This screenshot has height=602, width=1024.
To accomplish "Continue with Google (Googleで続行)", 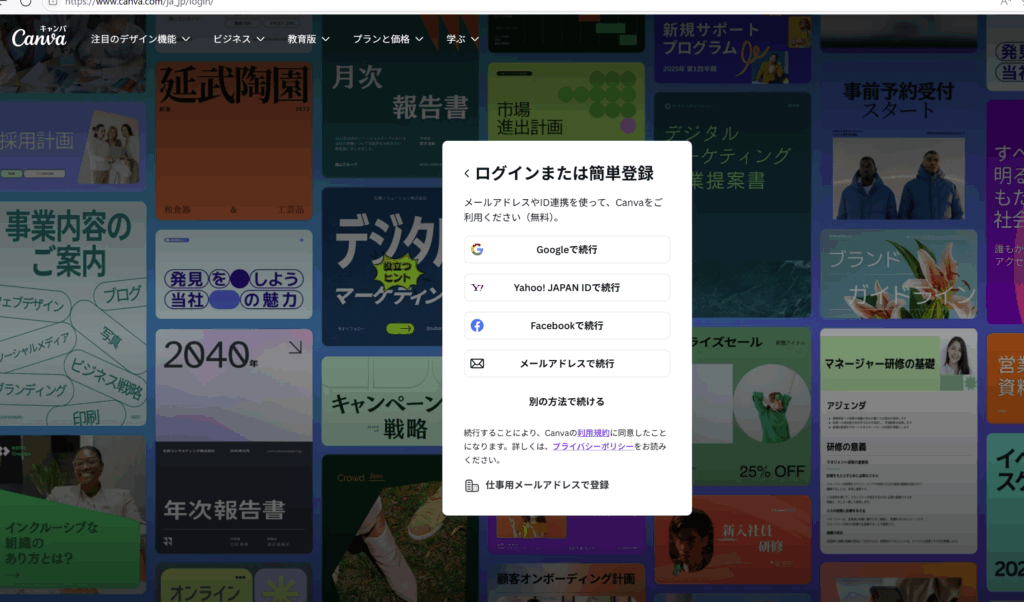I will pyautogui.click(x=567, y=249).
